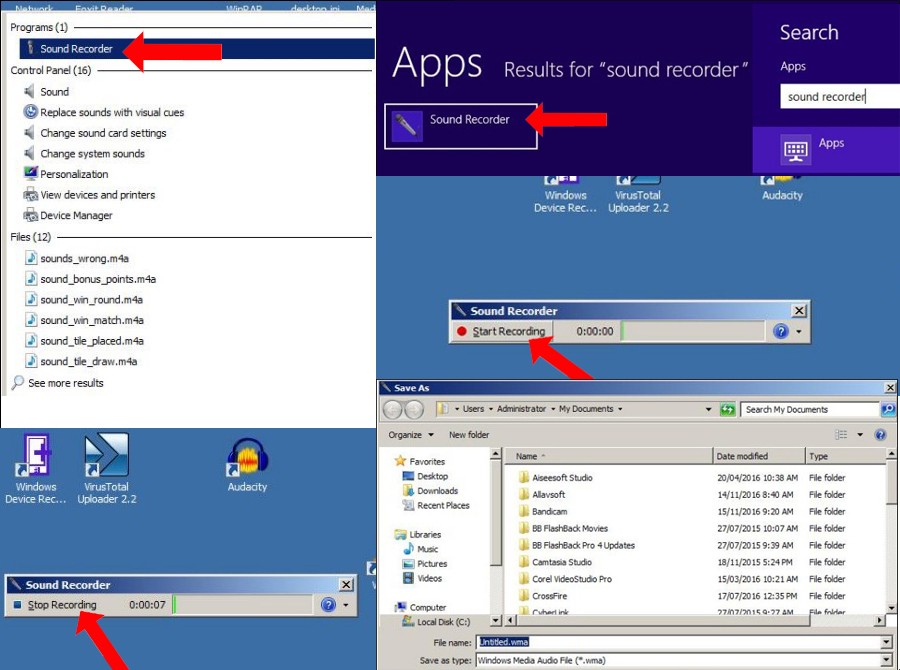Click the Back arrow in Save As dialog
900x670 pixels.
[x=393, y=410]
